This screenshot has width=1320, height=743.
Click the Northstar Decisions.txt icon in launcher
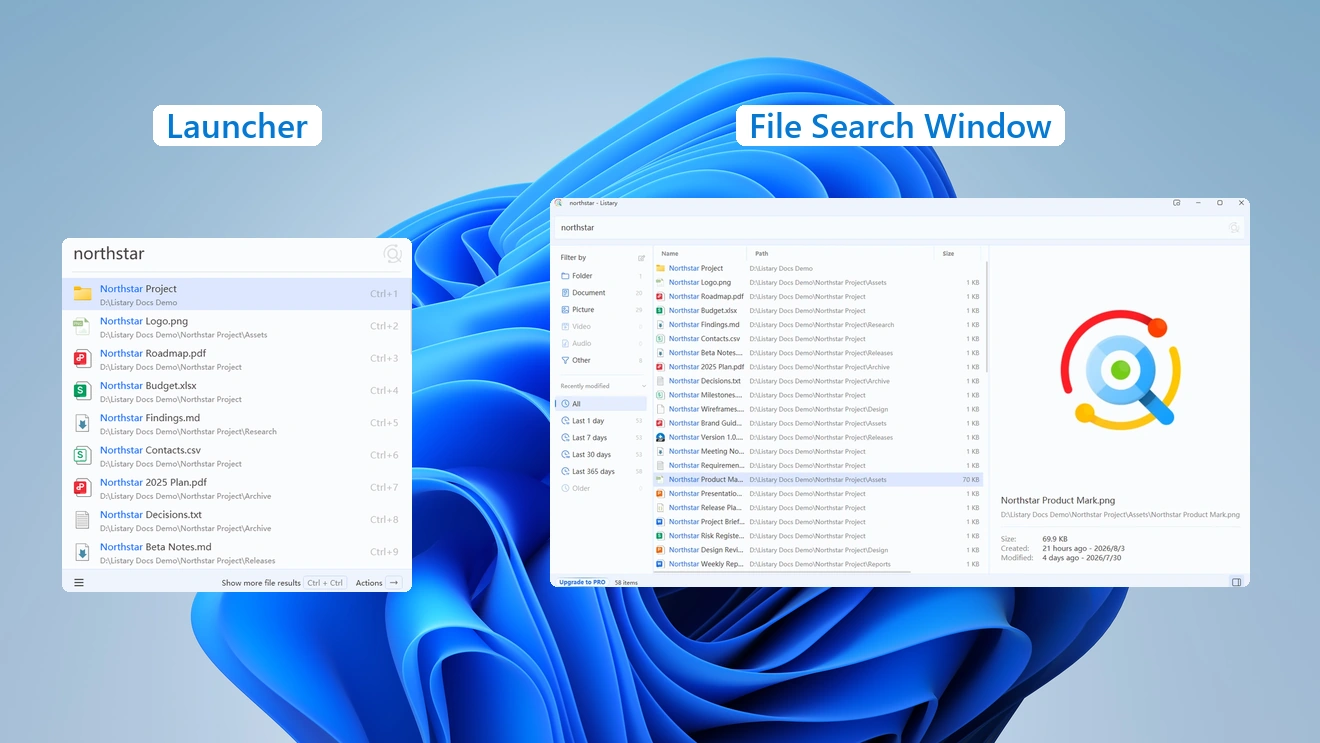pos(82,520)
